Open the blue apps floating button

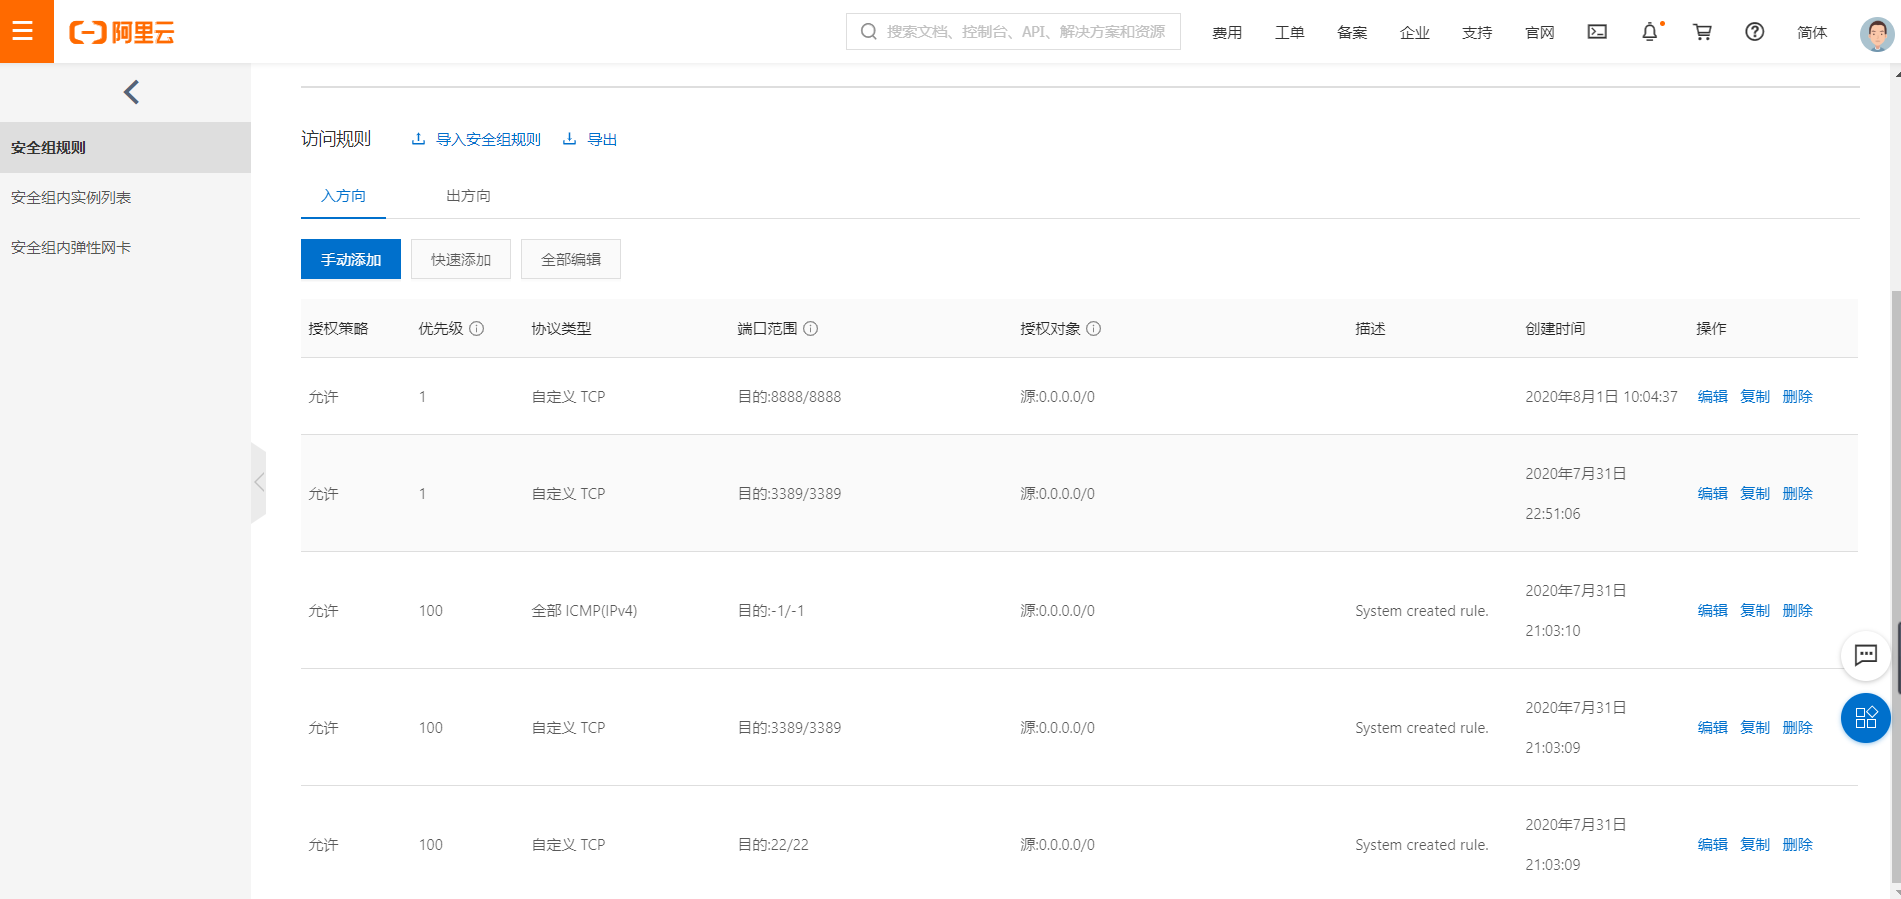click(x=1865, y=717)
